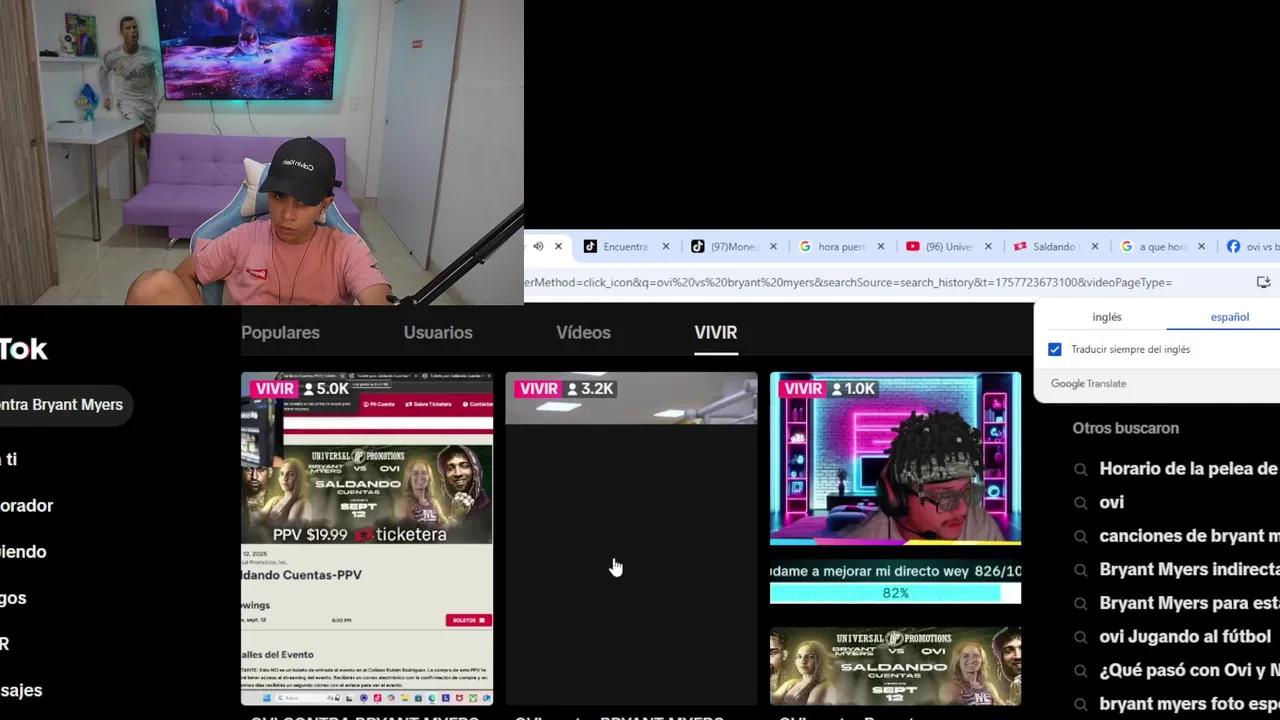Click the TikTok logo

pos(22,349)
